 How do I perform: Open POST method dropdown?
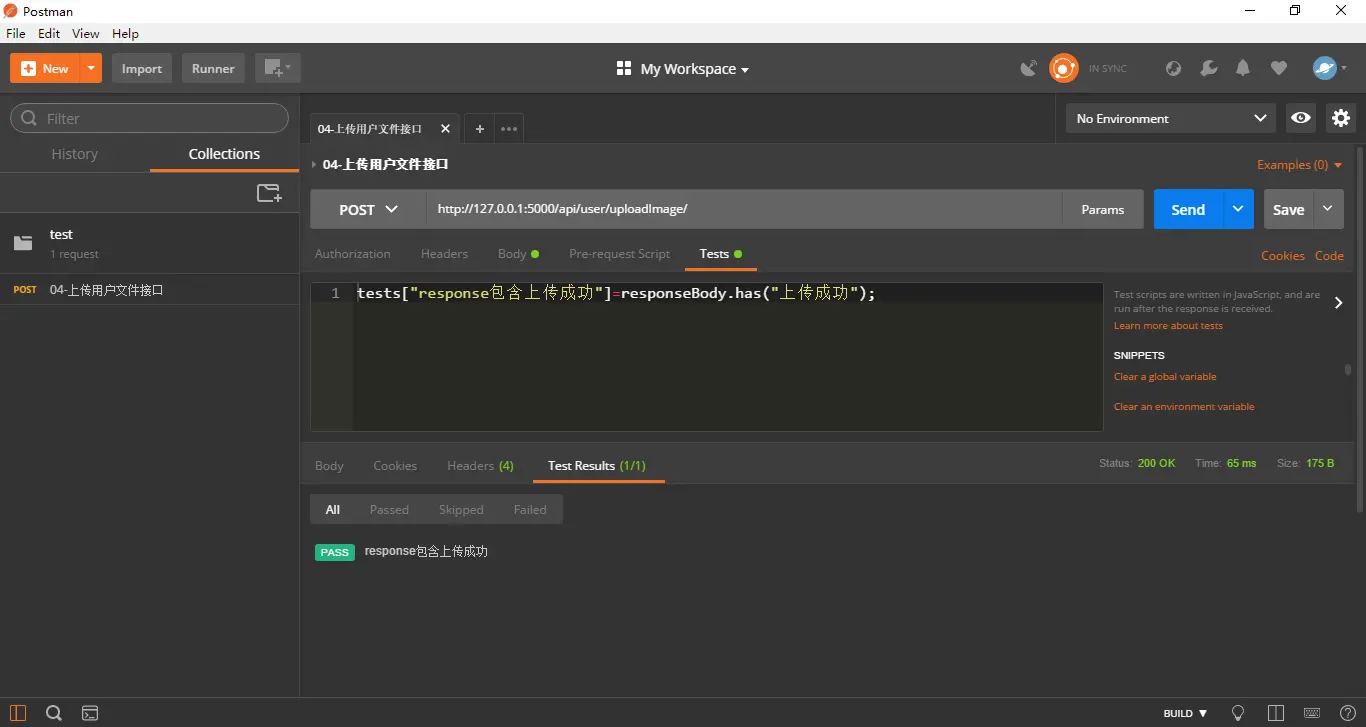pyautogui.click(x=368, y=209)
